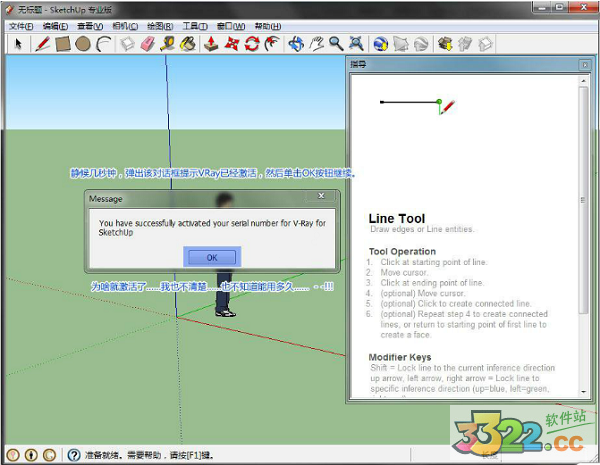
Task: Click the 'Tool Operation' heading
Action: pyautogui.click(x=403, y=251)
